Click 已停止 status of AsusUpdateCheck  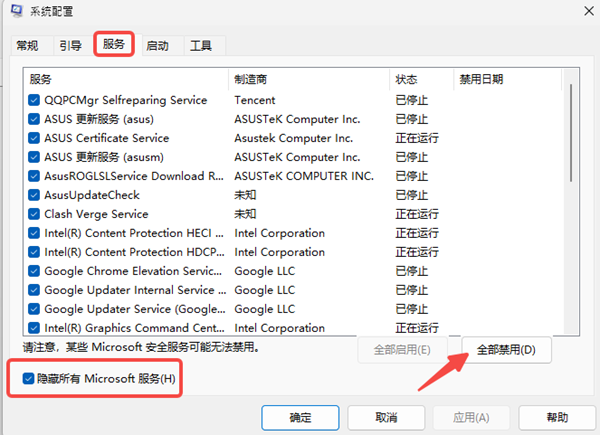click(411, 195)
